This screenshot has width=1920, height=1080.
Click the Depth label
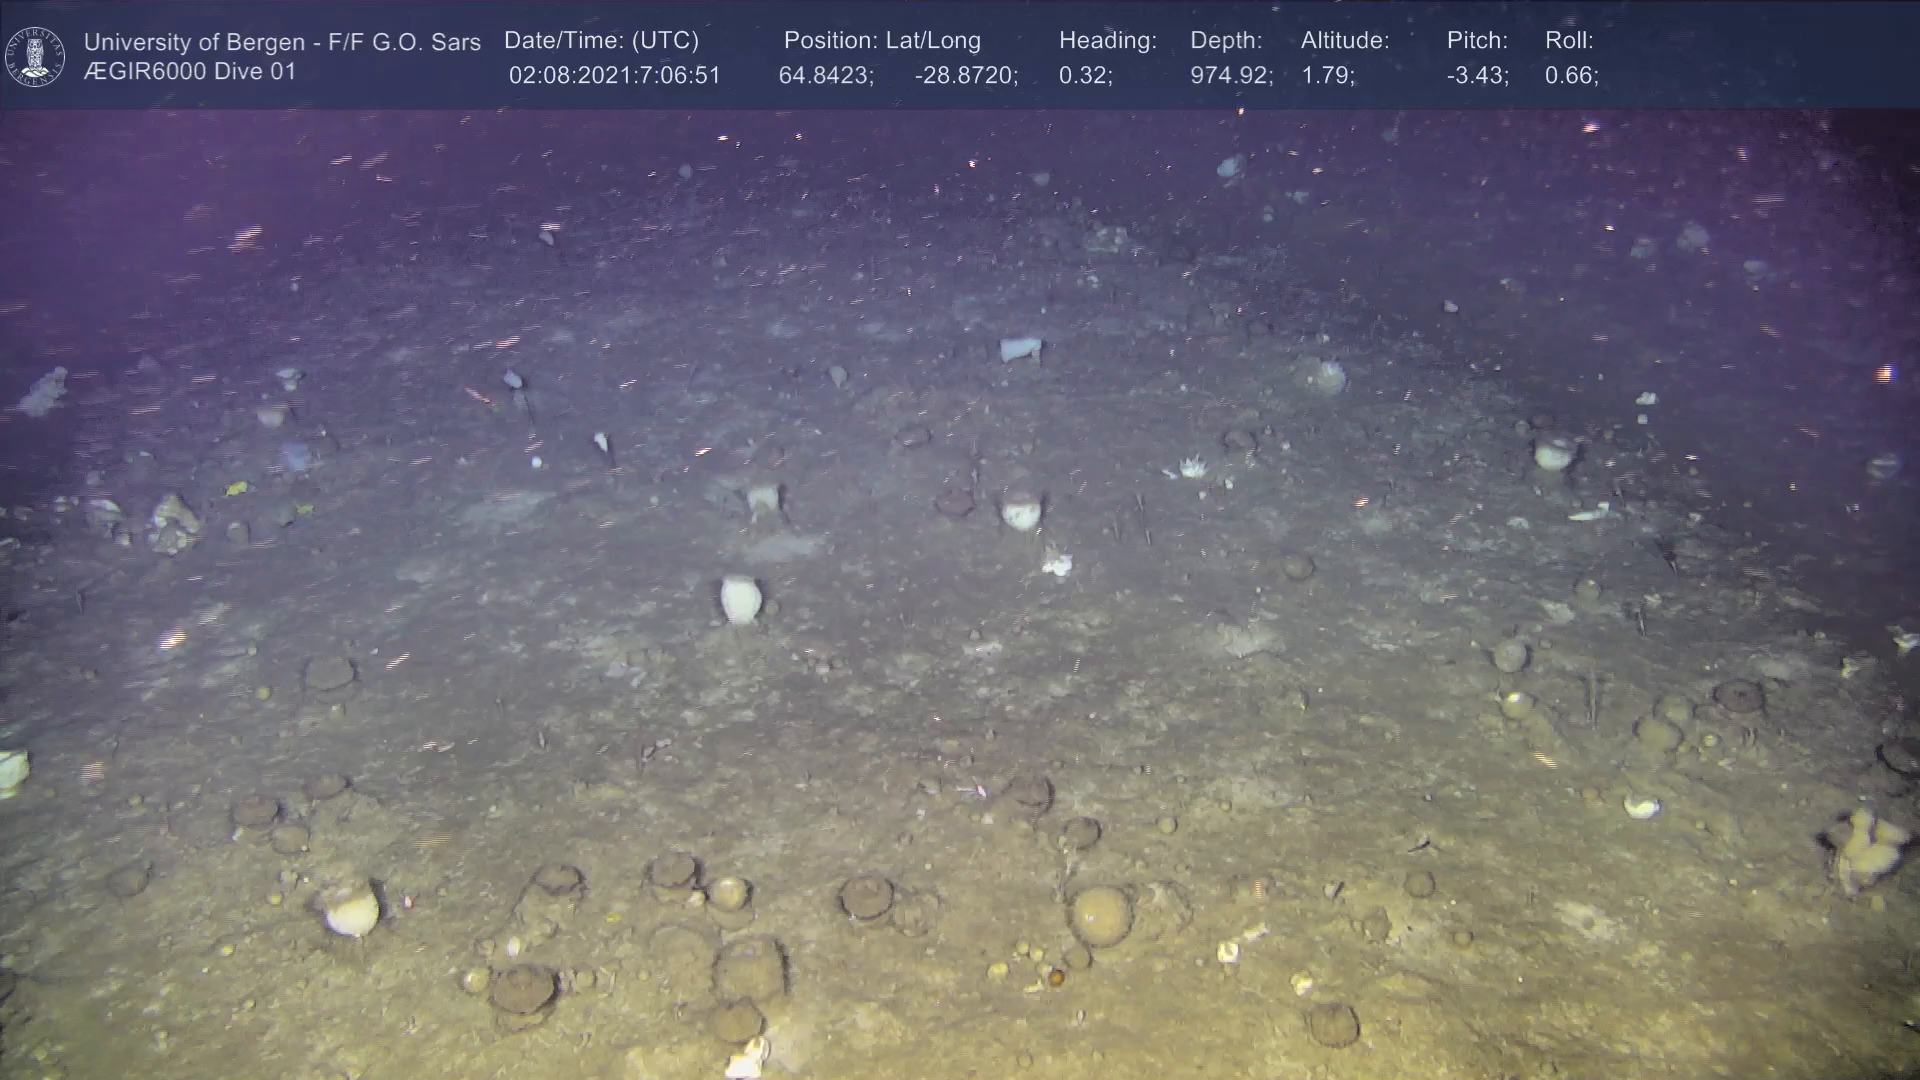pos(1225,40)
